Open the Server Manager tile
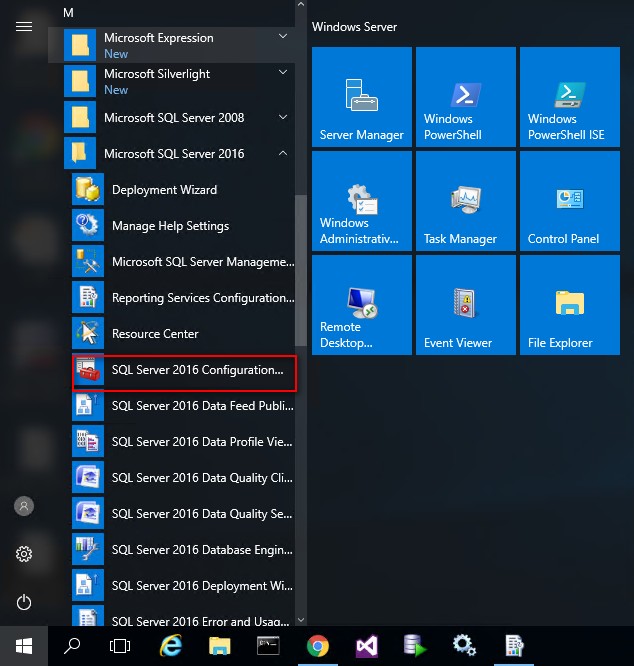The height and width of the screenshot is (666, 634). (362, 97)
